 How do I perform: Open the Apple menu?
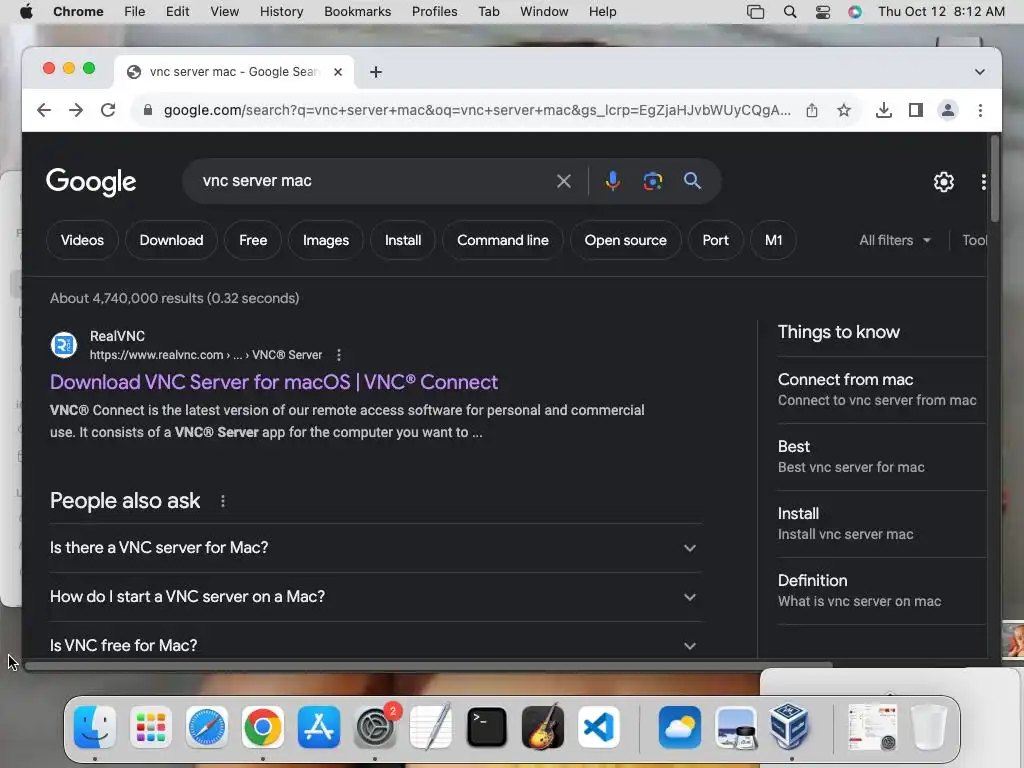pyautogui.click(x=26, y=12)
